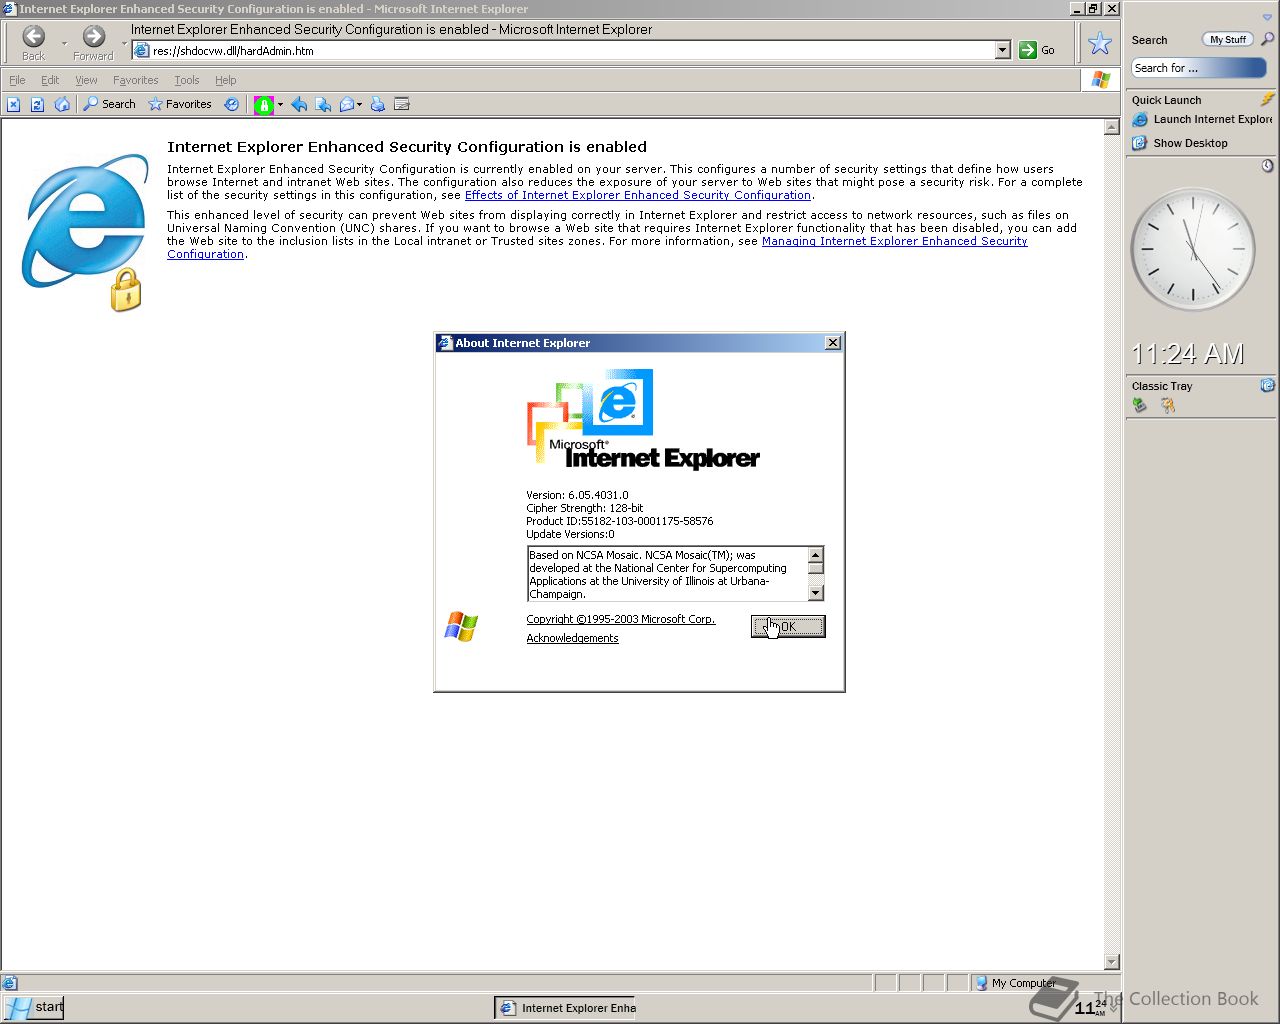Click the Windows flag throbber icon
This screenshot has width=1280, height=1024.
pyautogui.click(x=1101, y=80)
